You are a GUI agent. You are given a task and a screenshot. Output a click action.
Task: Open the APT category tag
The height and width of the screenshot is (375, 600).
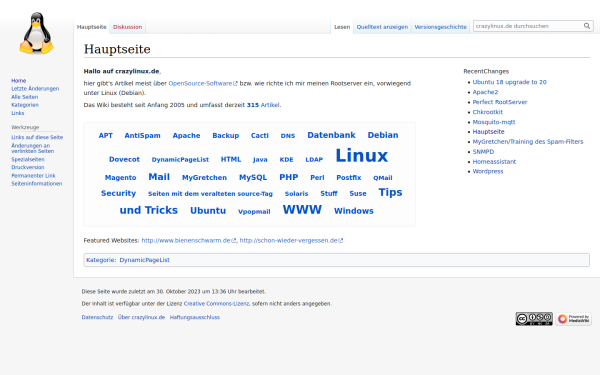[x=106, y=135]
